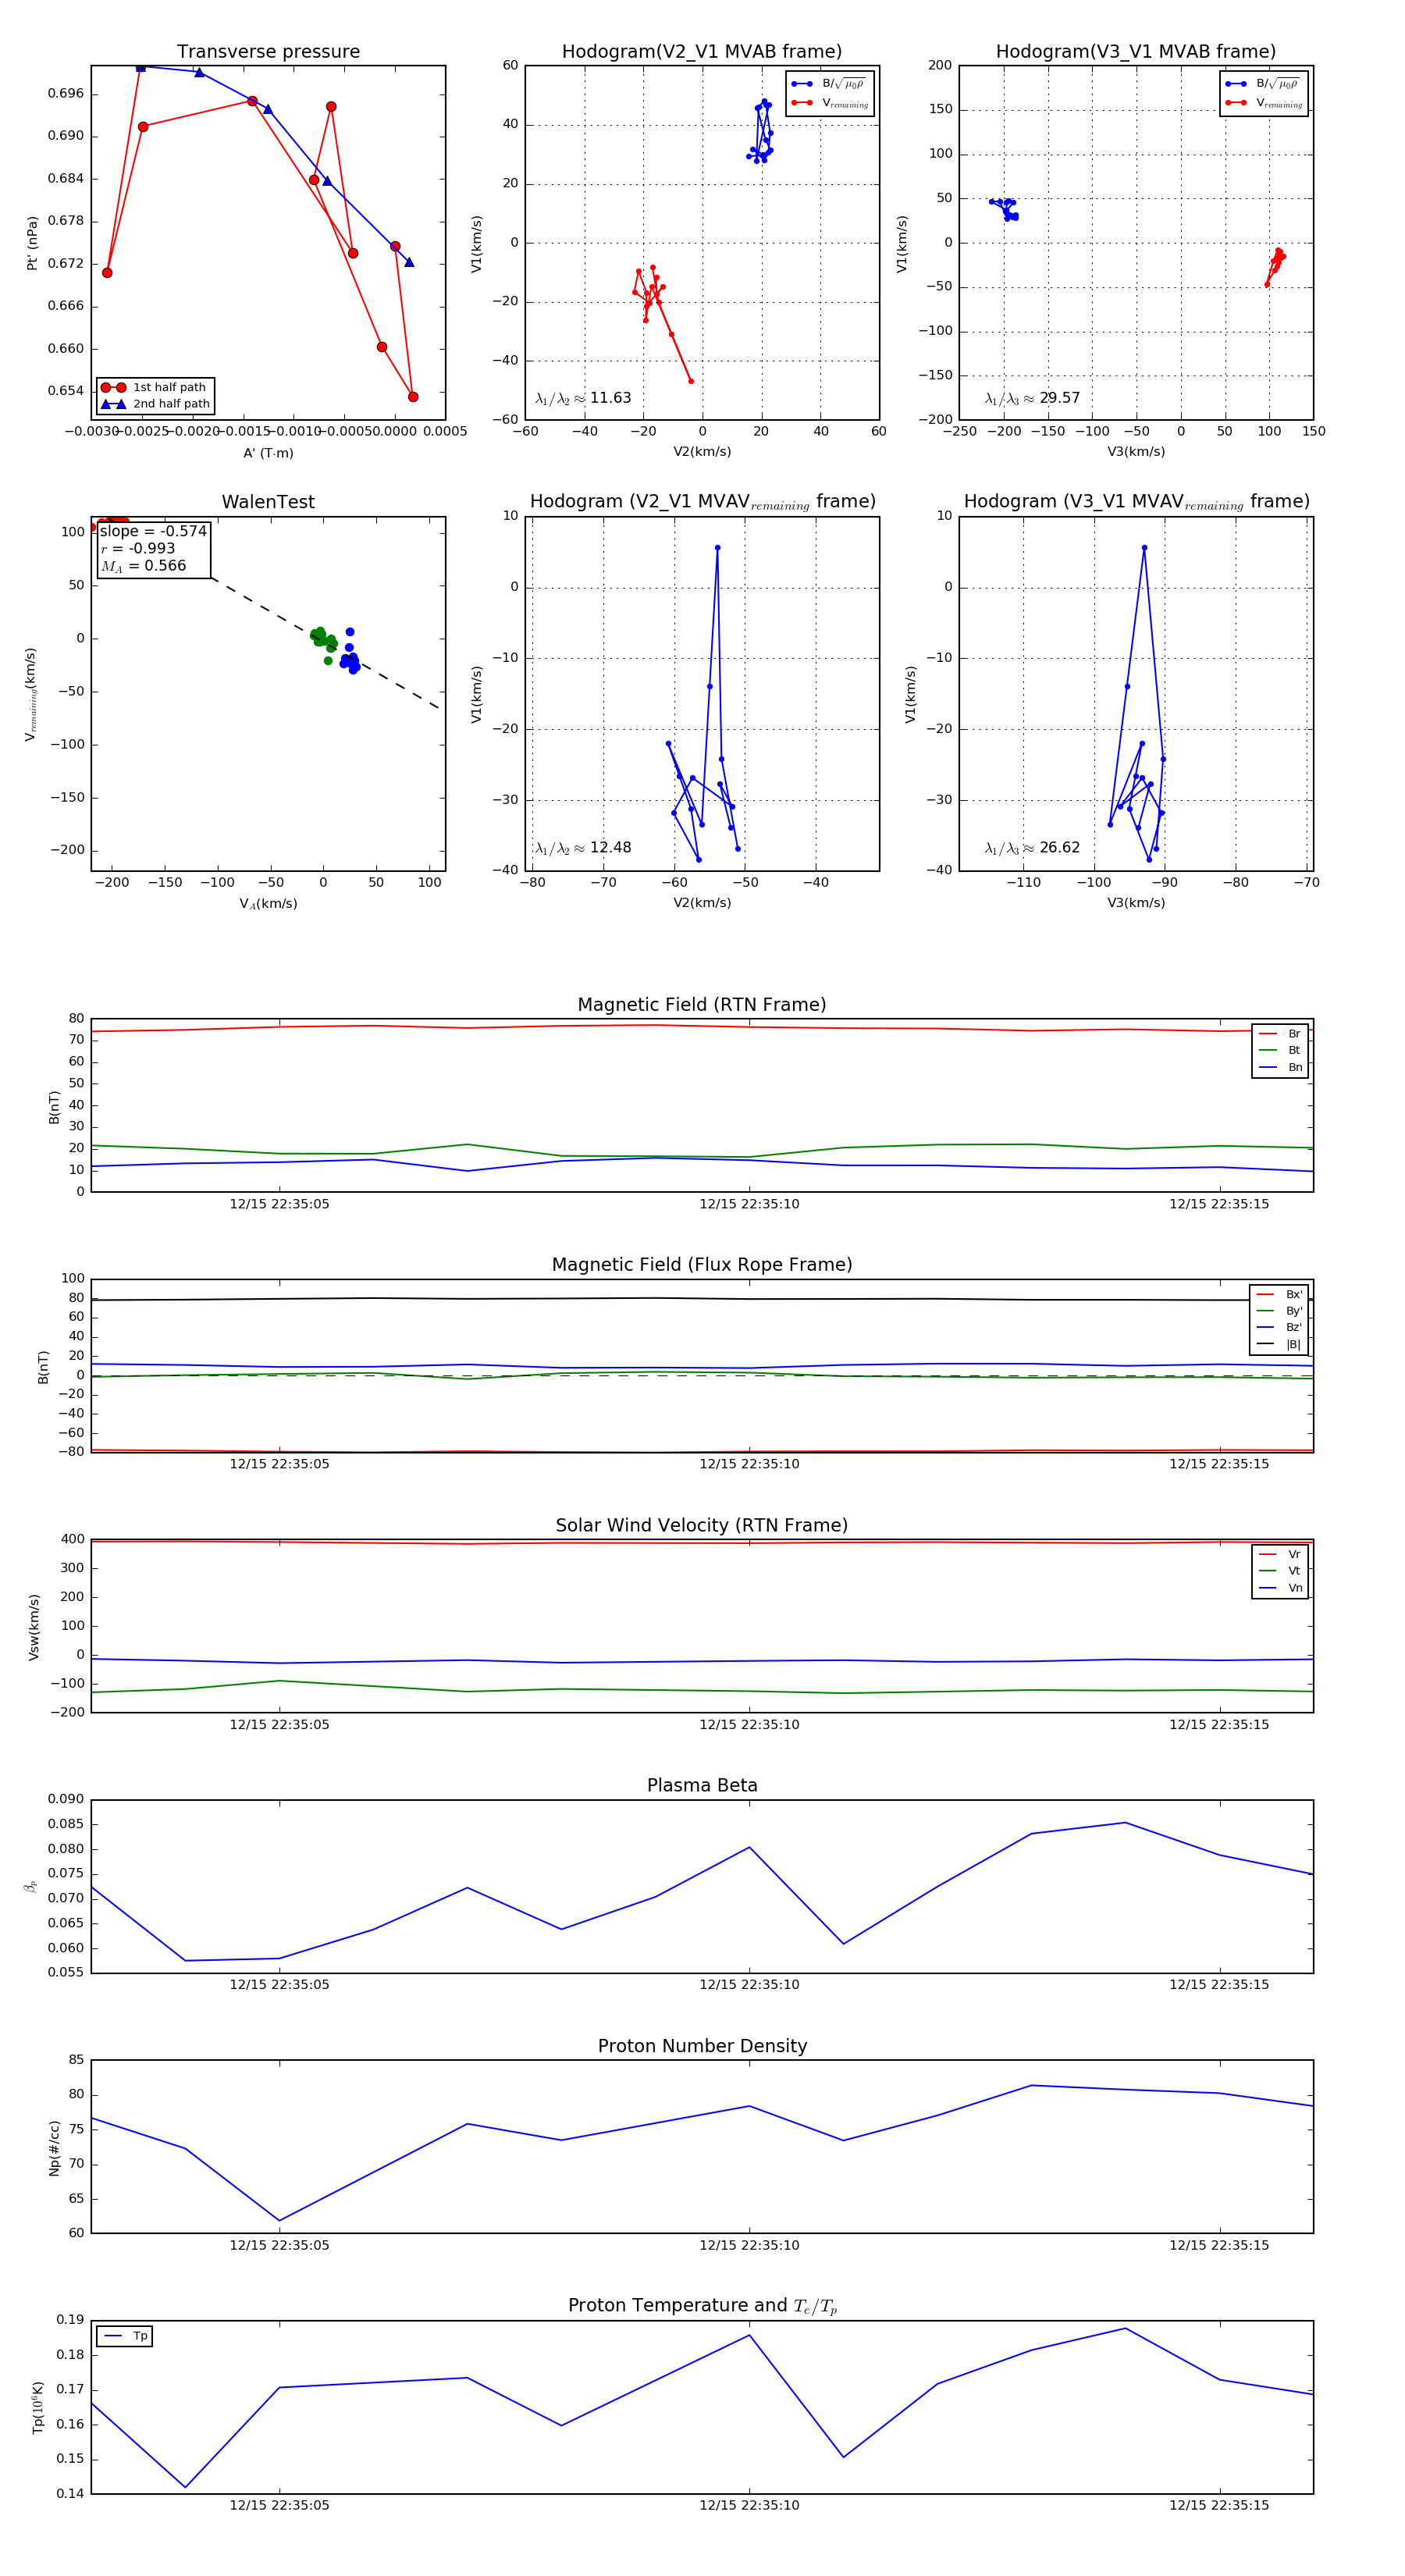Select the 'Bt' legend label
The width and height of the screenshot is (1405, 2576).
(x=1294, y=1050)
